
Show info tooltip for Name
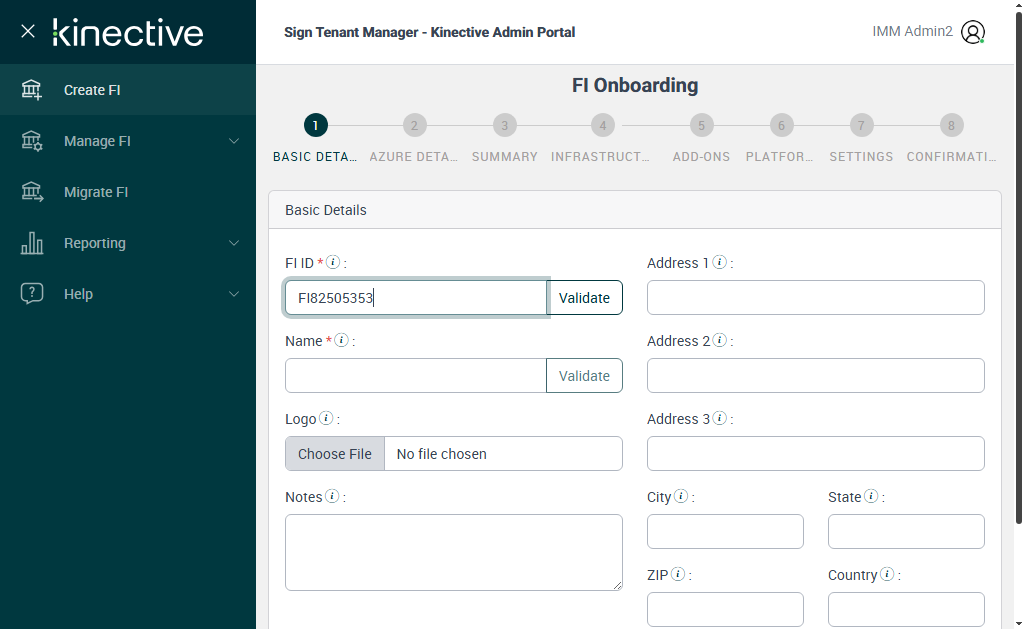[341, 340]
